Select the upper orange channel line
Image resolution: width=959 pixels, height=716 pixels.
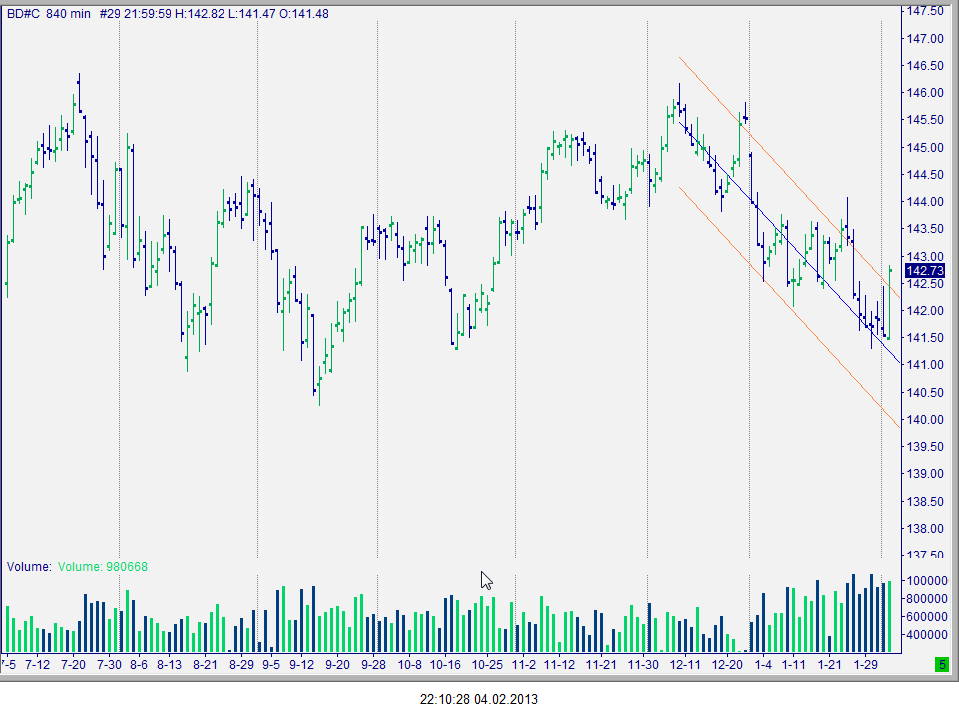[x=789, y=177]
